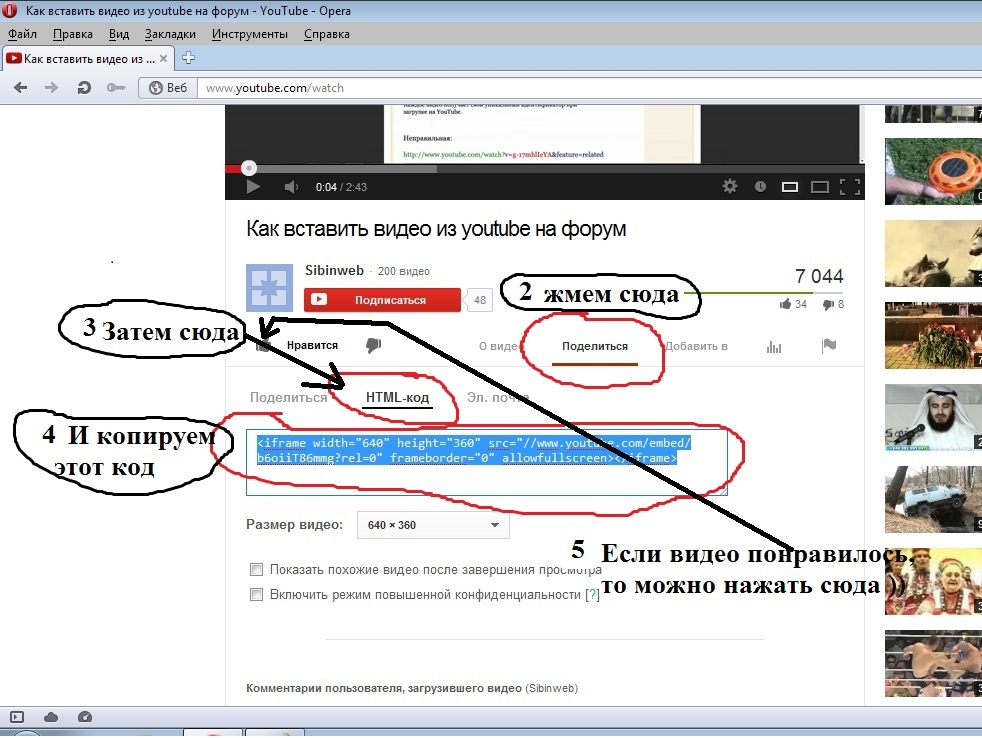
Task: Open the Файл menu
Action: click(x=22, y=34)
